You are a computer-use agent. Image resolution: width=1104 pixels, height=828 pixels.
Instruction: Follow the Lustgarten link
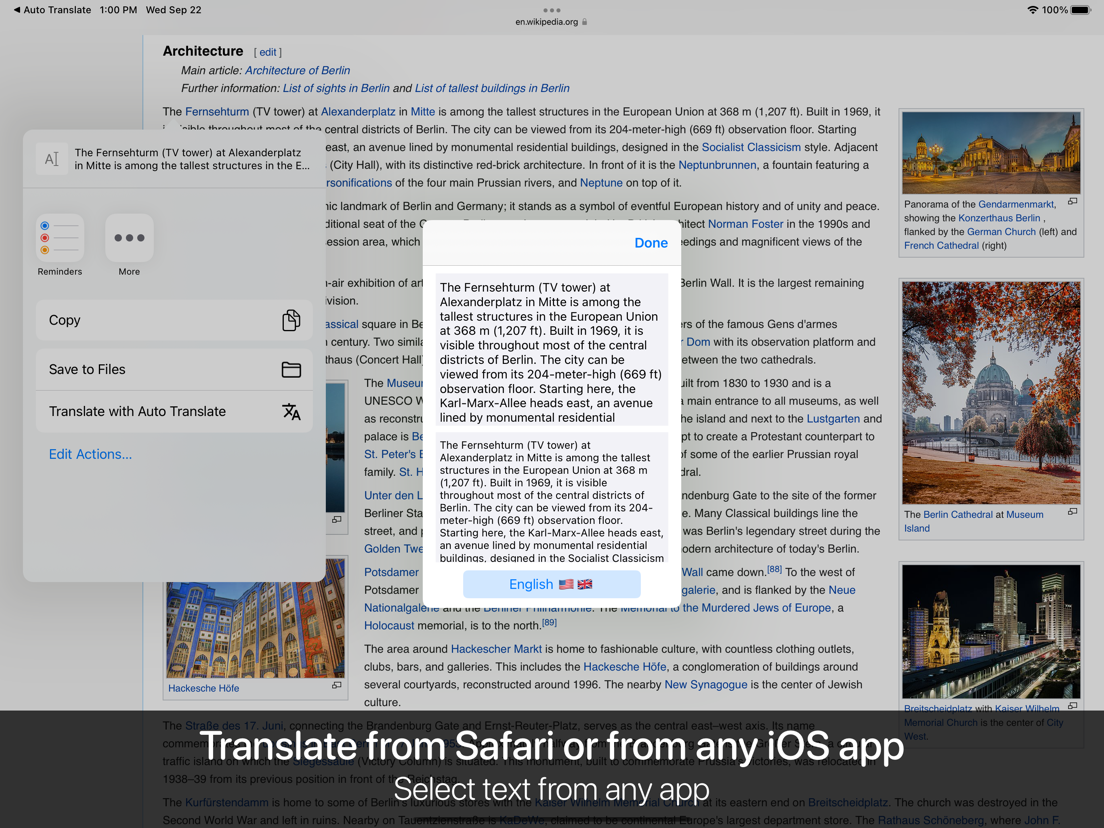tap(833, 419)
